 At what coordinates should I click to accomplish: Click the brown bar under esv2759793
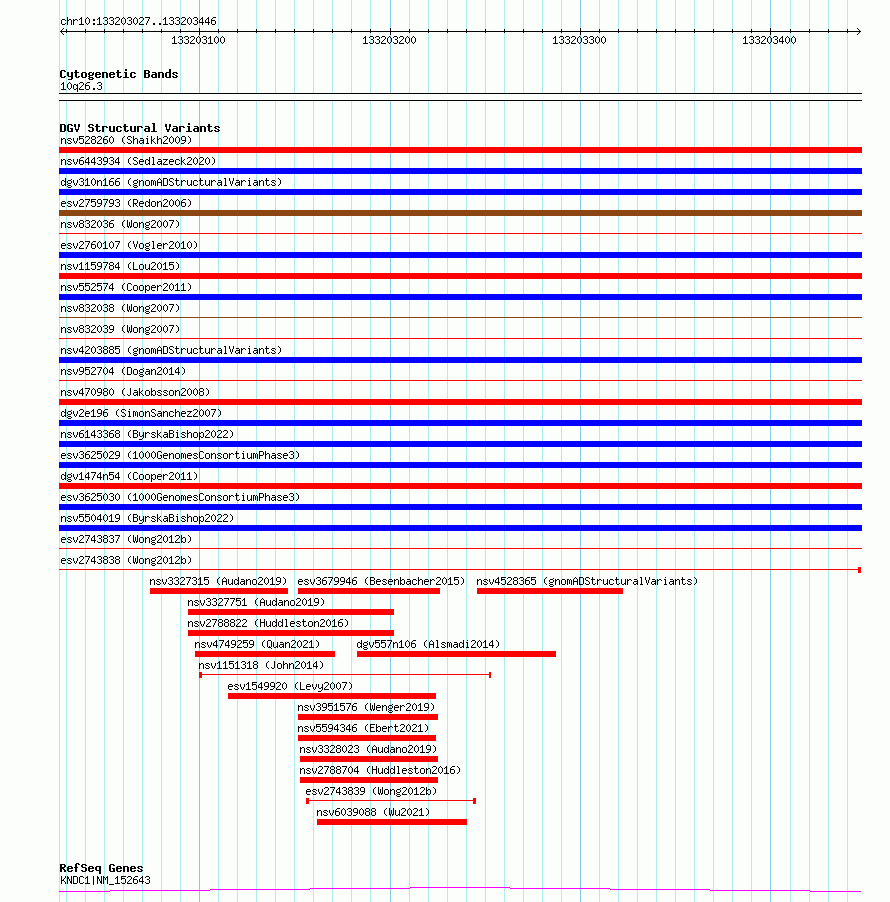460,213
